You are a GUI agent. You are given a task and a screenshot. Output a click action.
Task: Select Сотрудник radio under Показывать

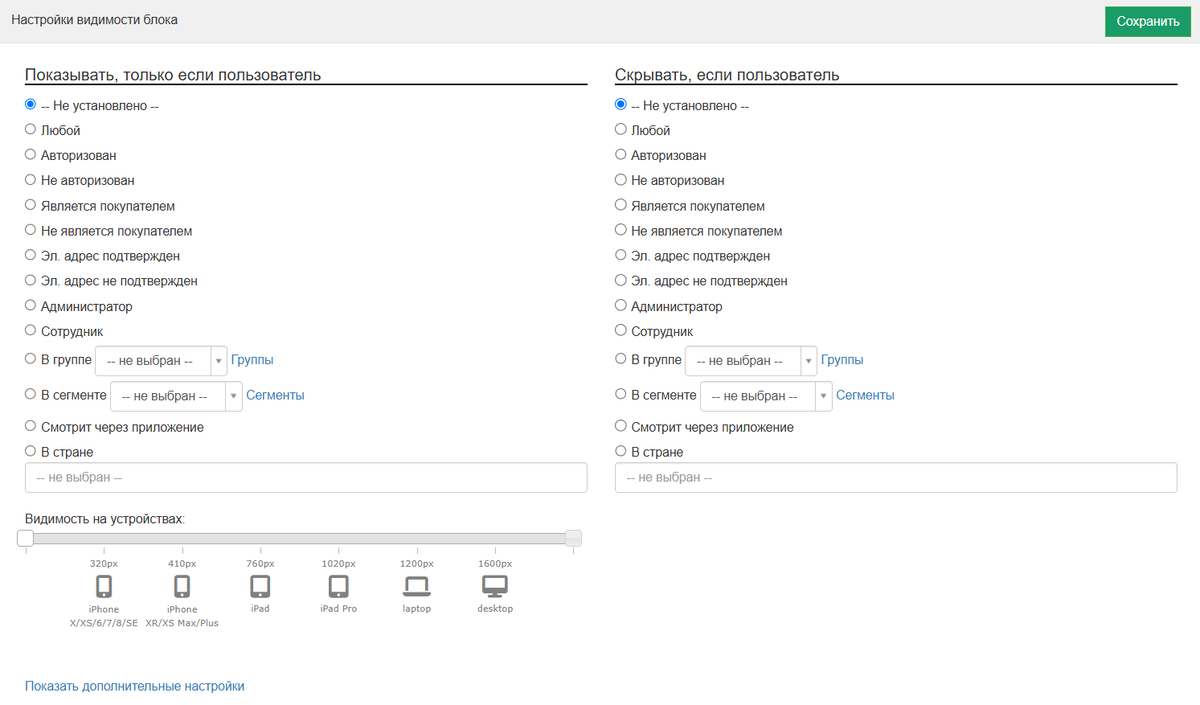pyautogui.click(x=30, y=330)
